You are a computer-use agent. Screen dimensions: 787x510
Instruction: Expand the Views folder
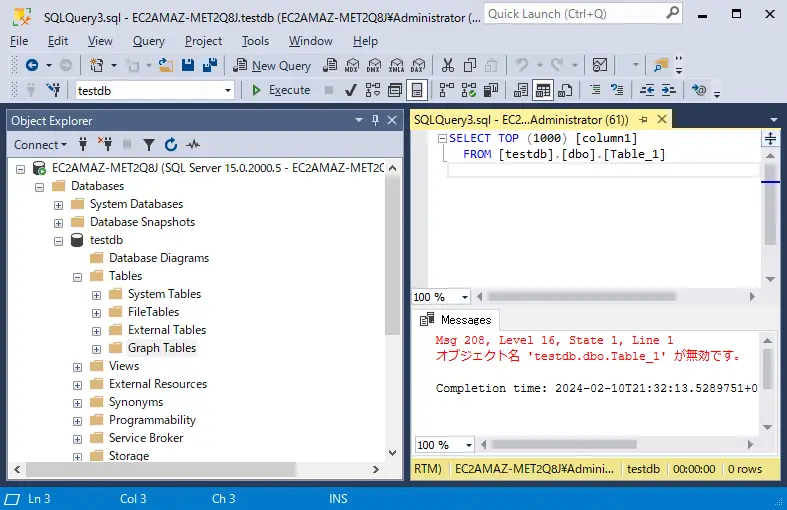(77, 367)
